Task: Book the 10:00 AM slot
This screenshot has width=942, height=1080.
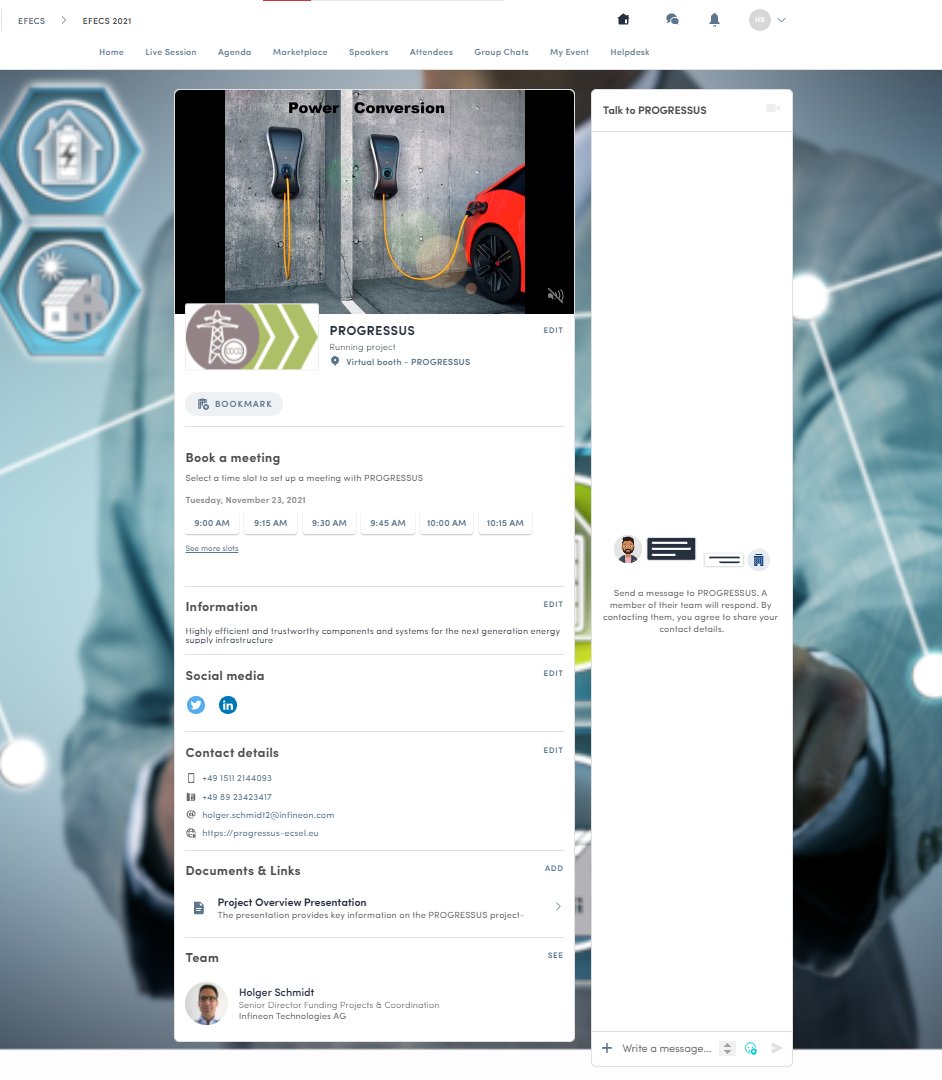Action: 446,523
